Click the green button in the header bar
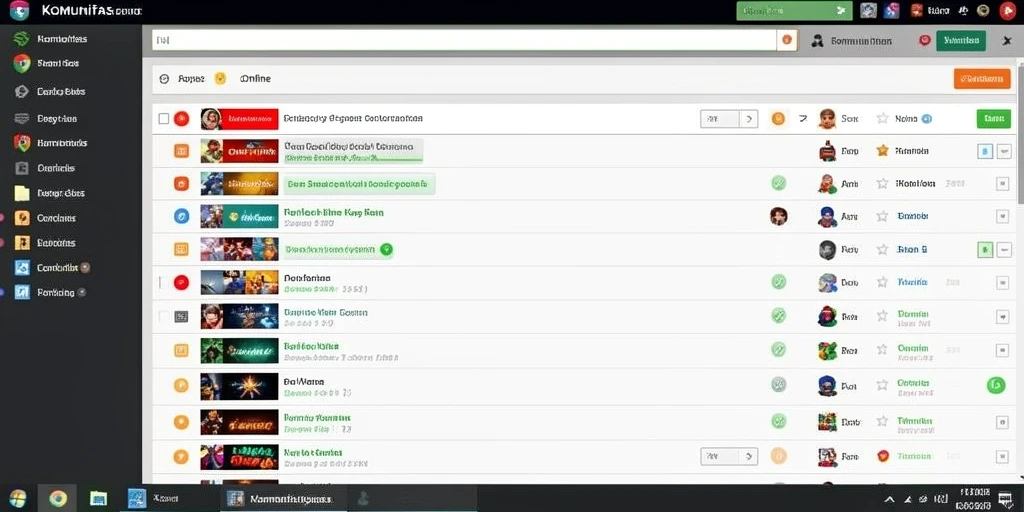The height and width of the screenshot is (512, 1024). pos(961,40)
